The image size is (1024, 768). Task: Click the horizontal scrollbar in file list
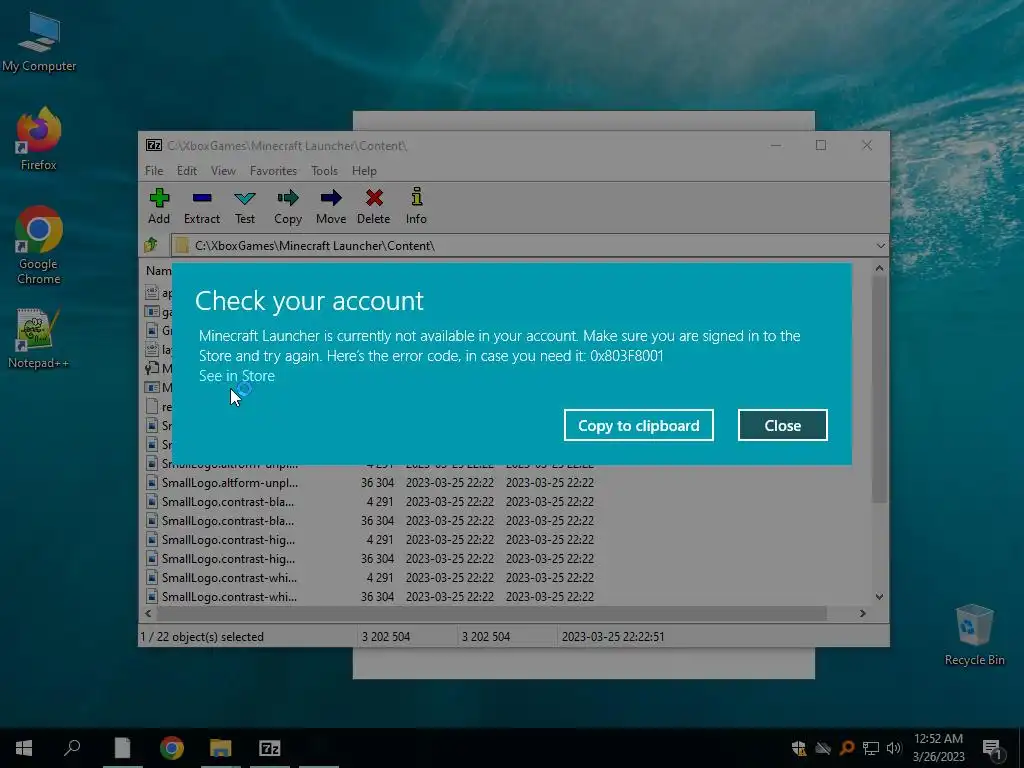pos(491,613)
